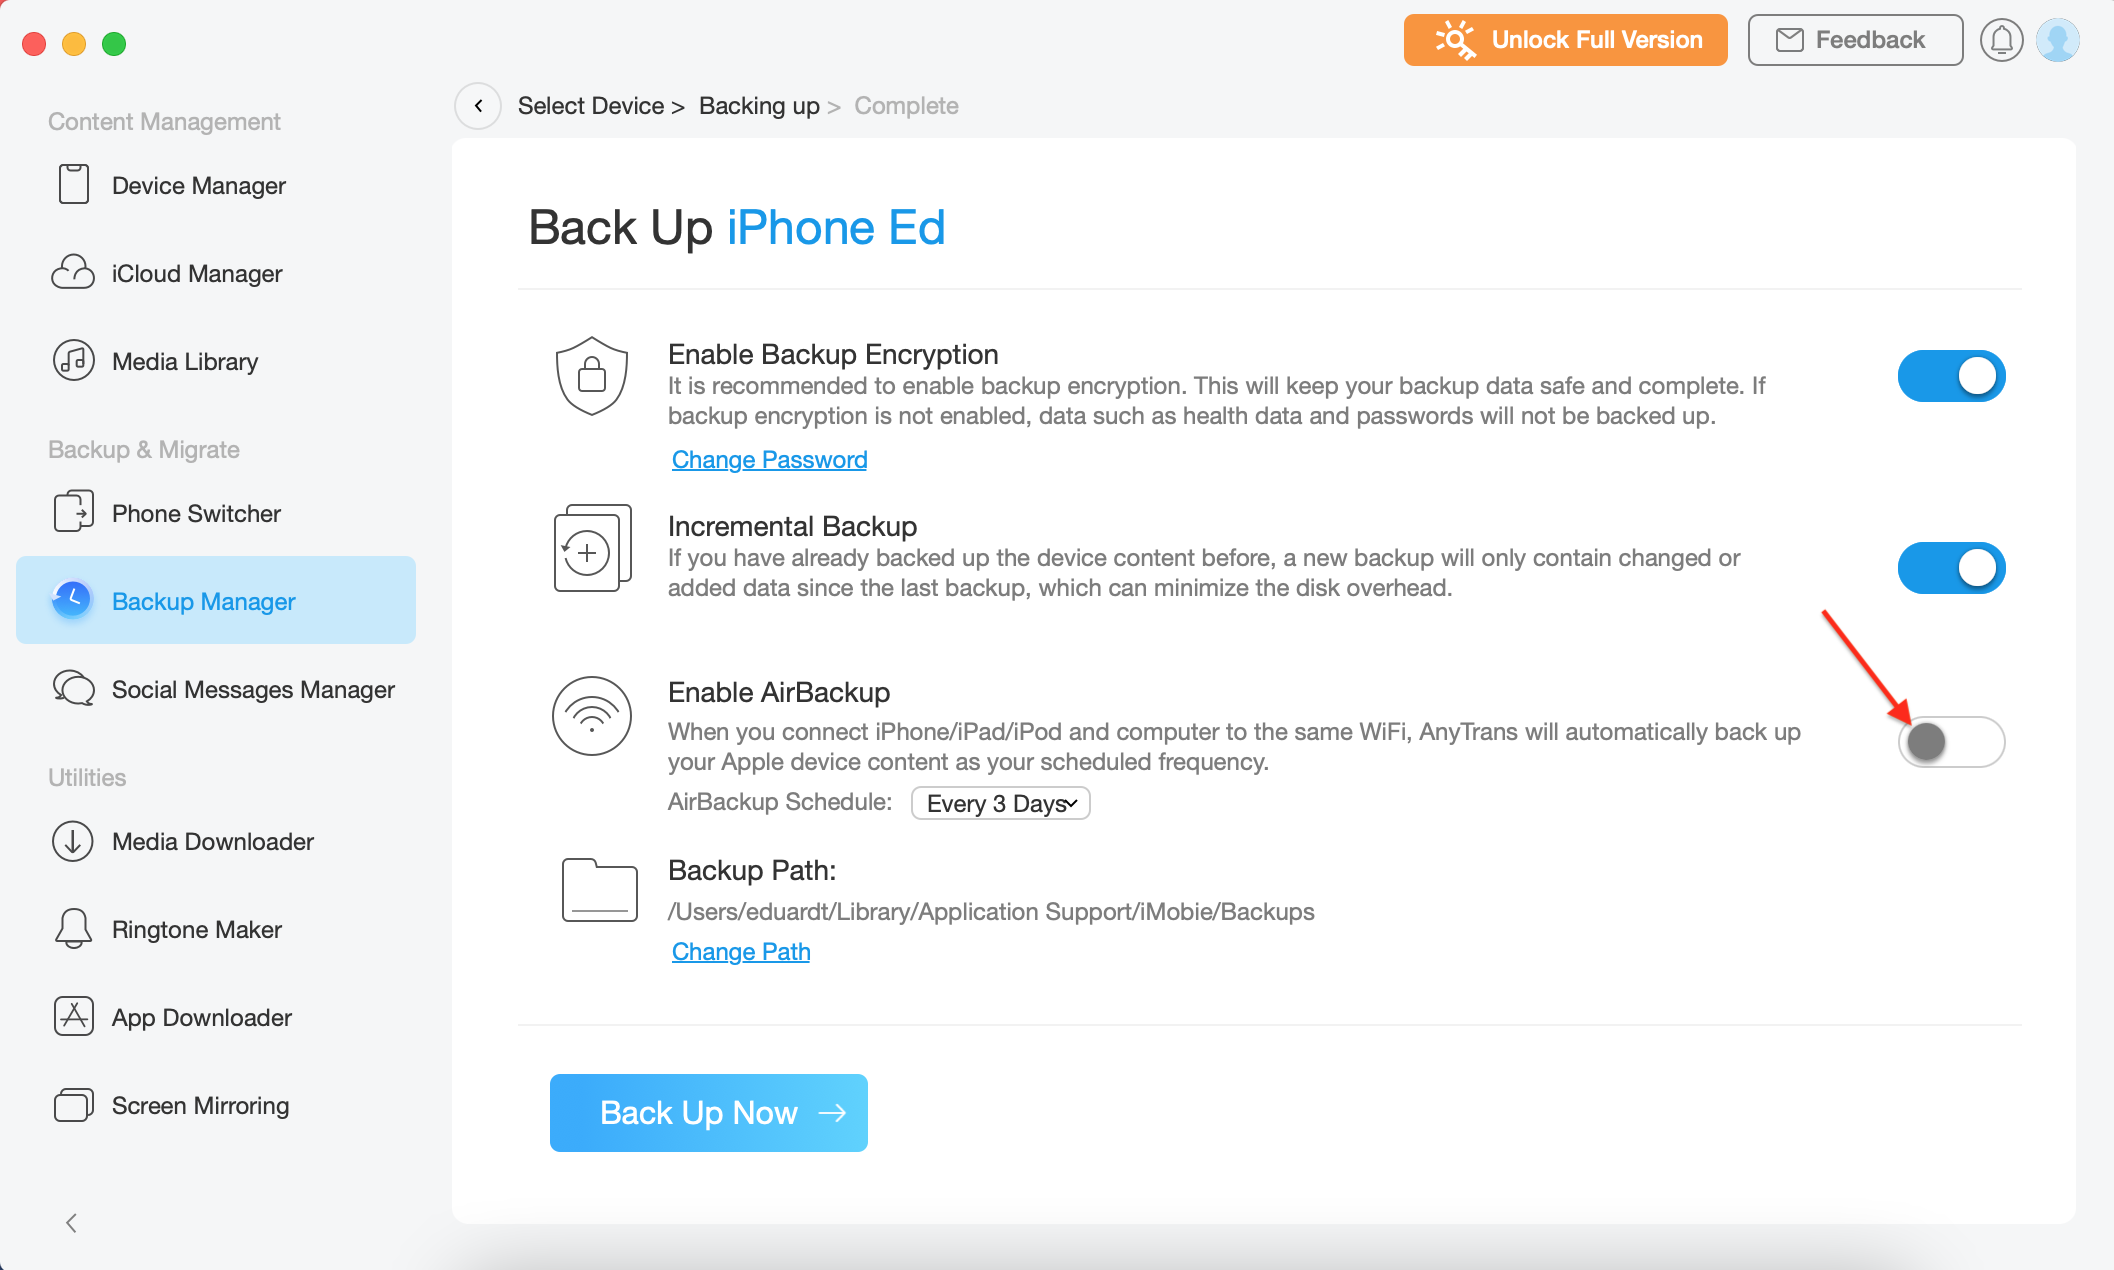Click the Media Library icon
The image size is (2114, 1270).
tap(72, 362)
